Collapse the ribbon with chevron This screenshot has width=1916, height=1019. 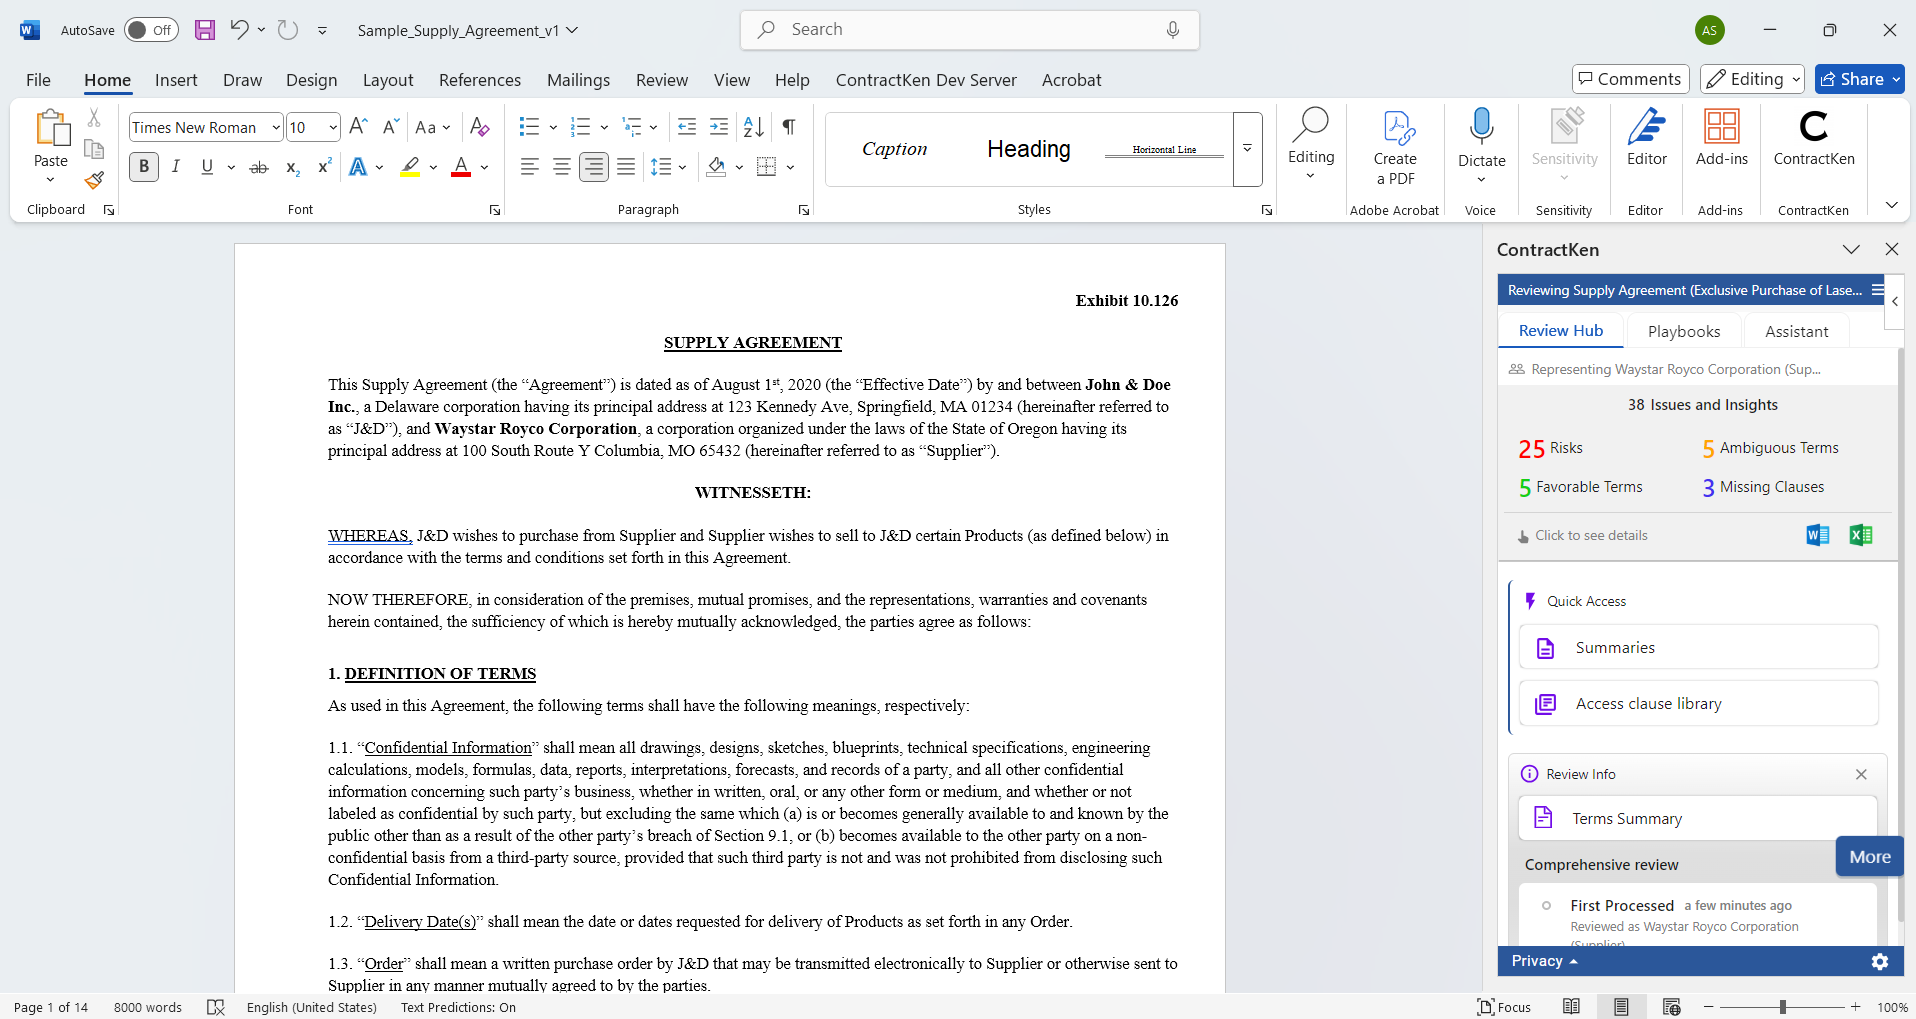[x=1891, y=205]
